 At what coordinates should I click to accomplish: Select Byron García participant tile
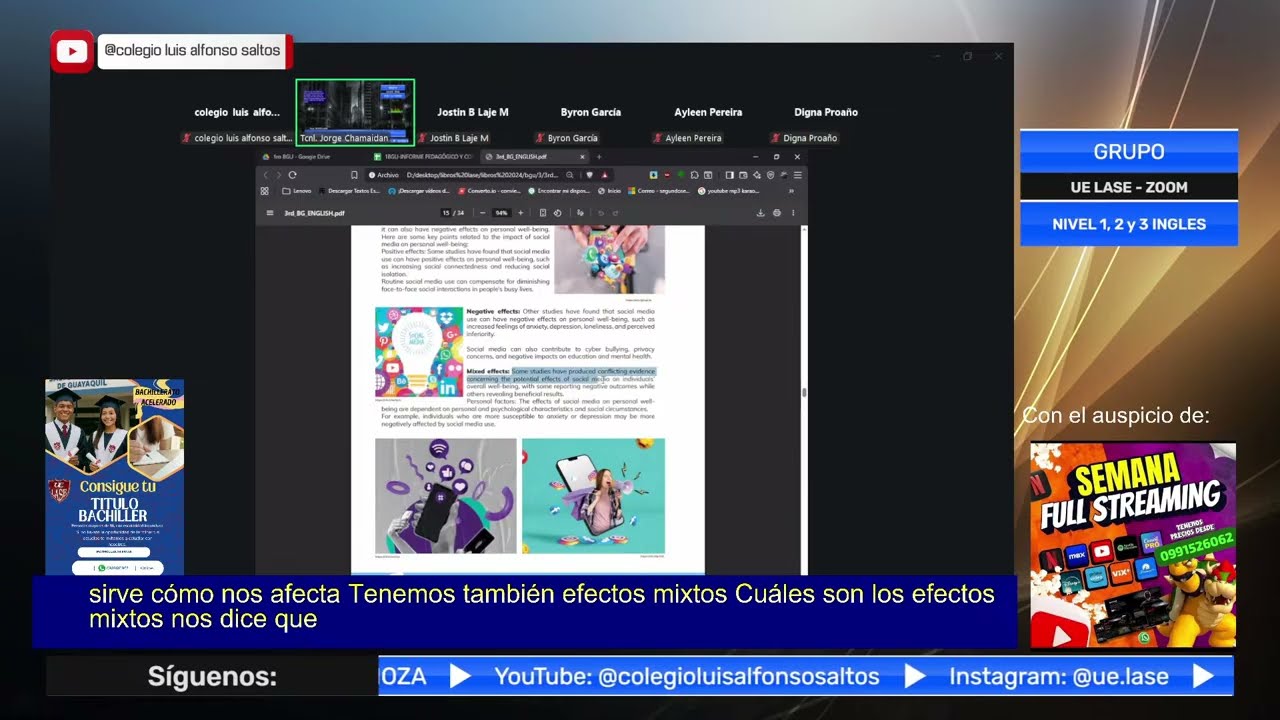590,112
